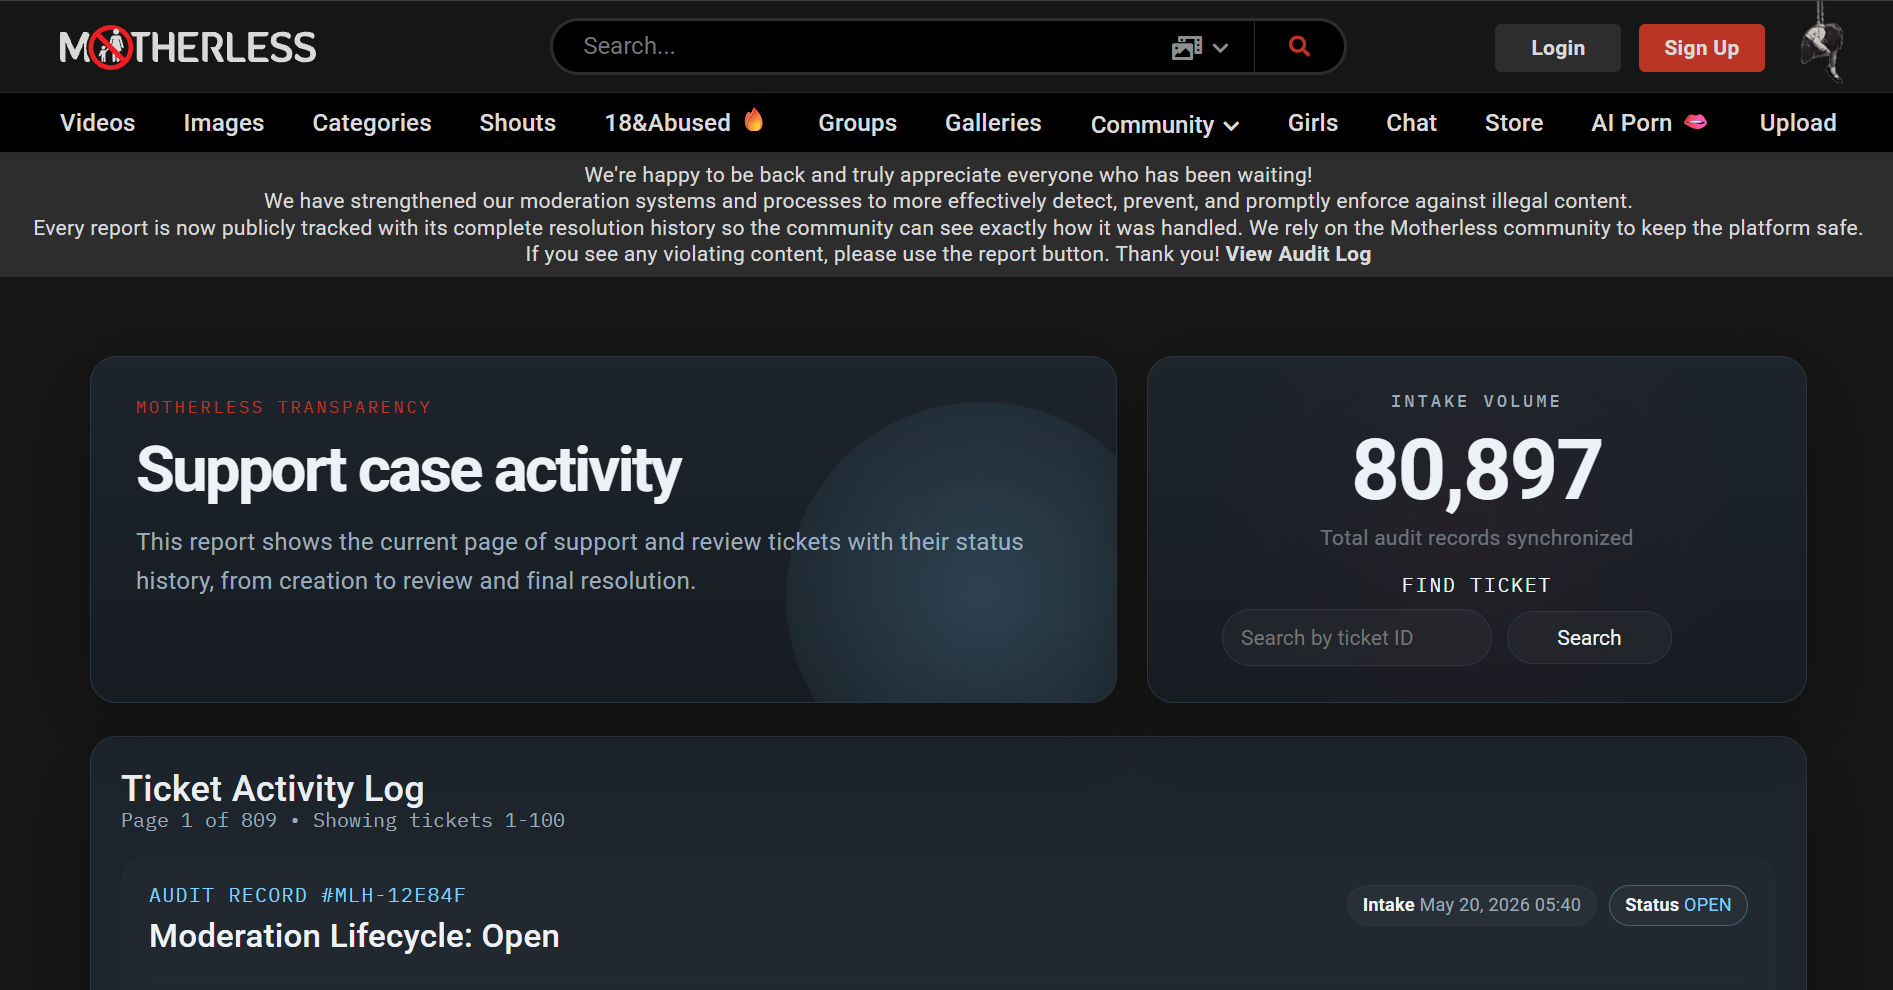Open the Categories menu item
The height and width of the screenshot is (990, 1893).
click(372, 123)
